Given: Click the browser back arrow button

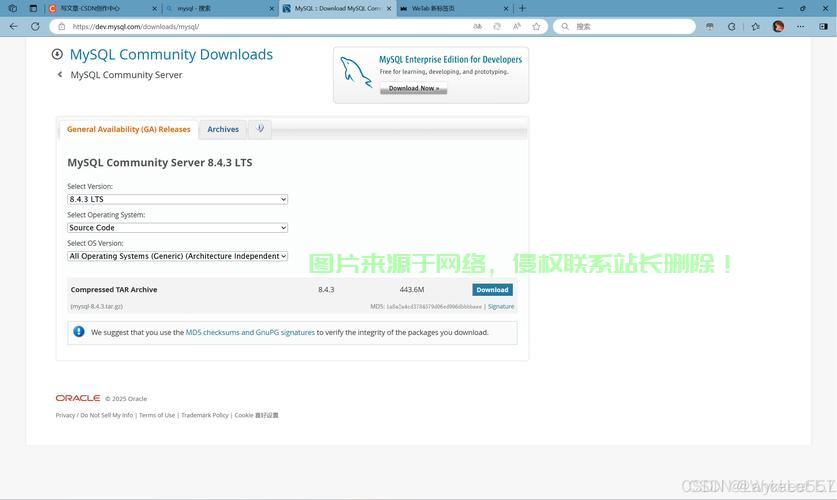Looking at the screenshot, I should click(x=13, y=27).
